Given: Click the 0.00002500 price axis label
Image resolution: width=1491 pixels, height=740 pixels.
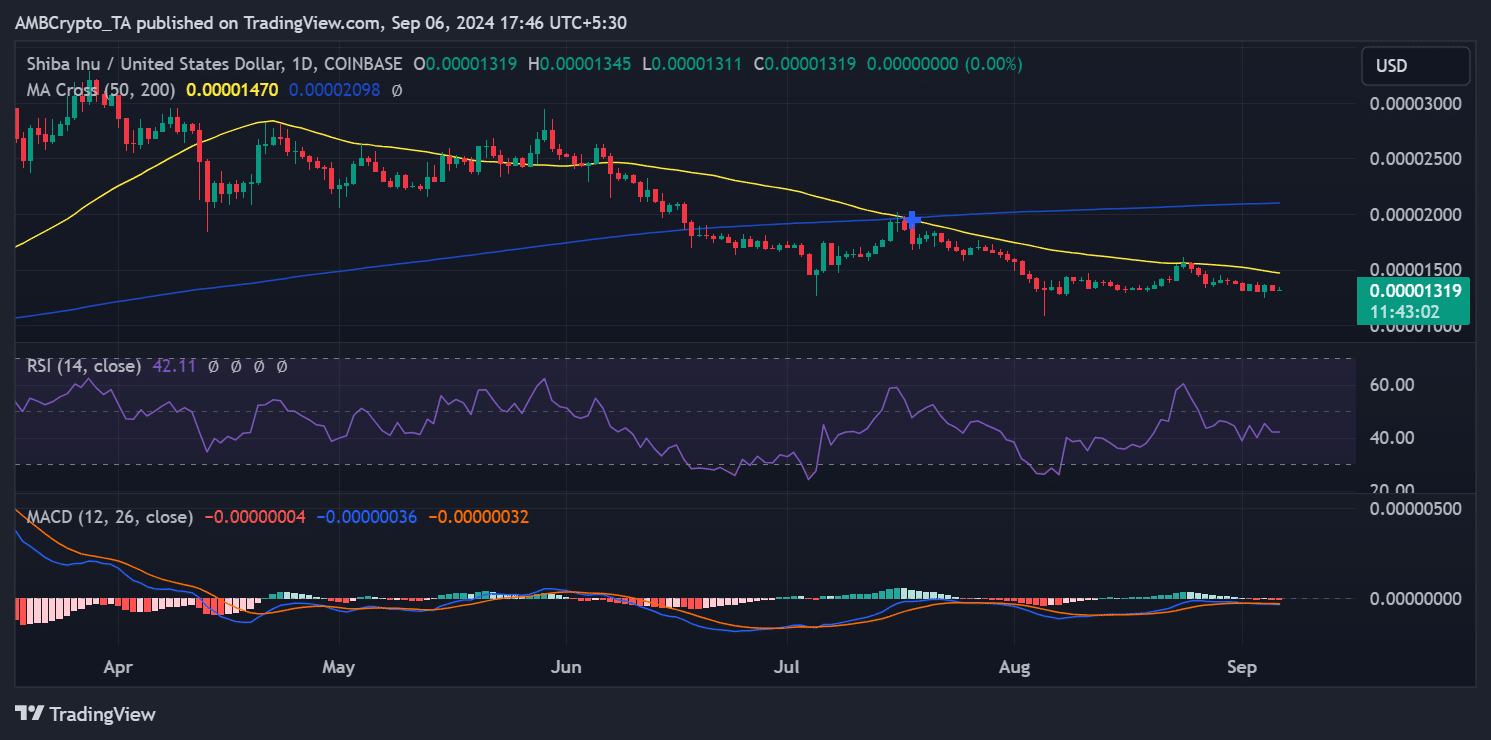Looking at the screenshot, I should (x=1416, y=159).
